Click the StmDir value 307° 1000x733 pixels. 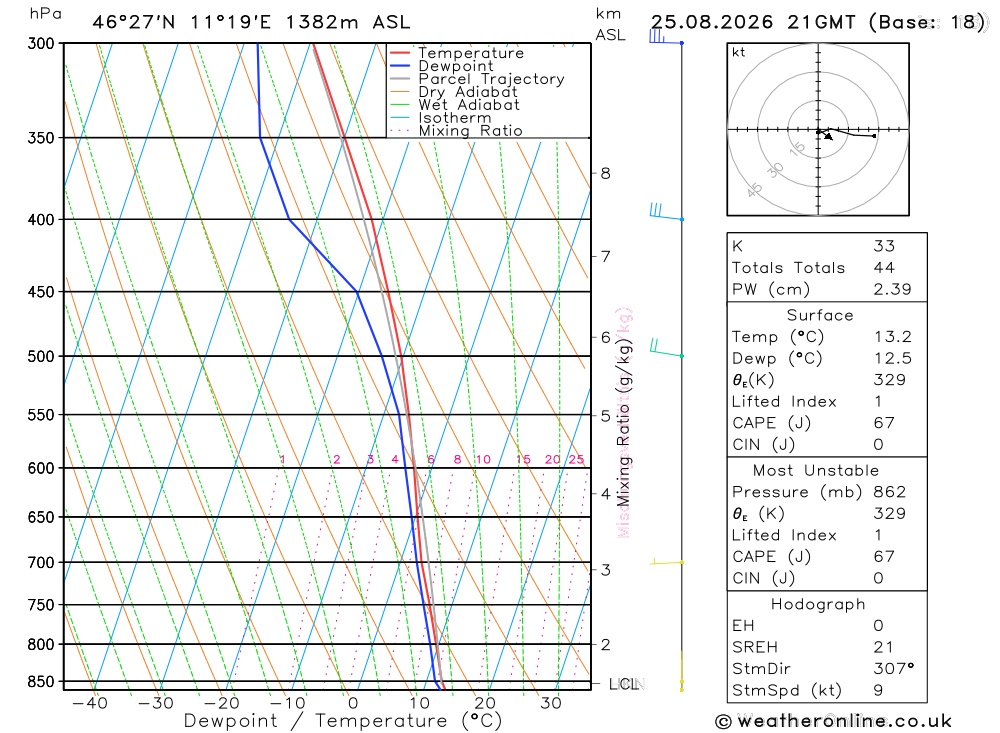pyautogui.click(x=893, y=669)
